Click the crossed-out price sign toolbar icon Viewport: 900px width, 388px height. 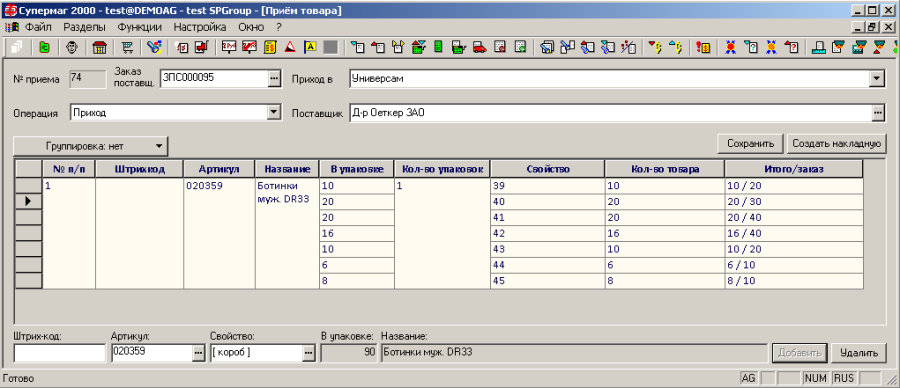[249, 47]
